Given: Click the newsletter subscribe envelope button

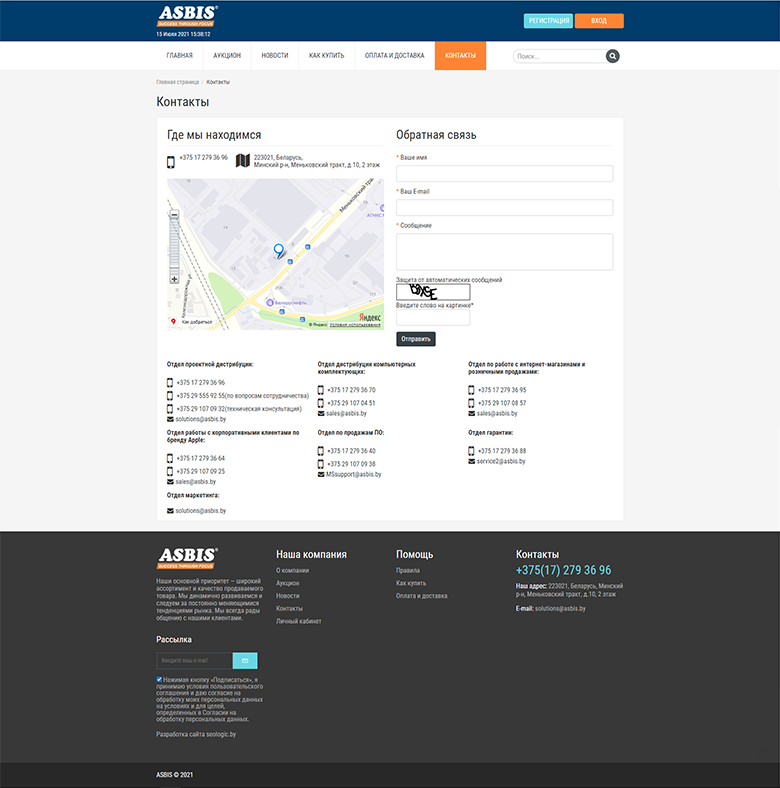Looking at the screenshot, I should pos(245,661).
